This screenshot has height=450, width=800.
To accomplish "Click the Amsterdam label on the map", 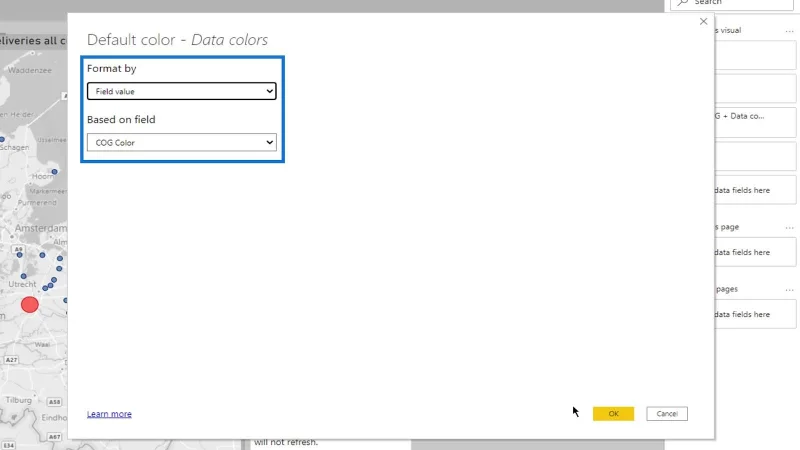I will (41, 228).
